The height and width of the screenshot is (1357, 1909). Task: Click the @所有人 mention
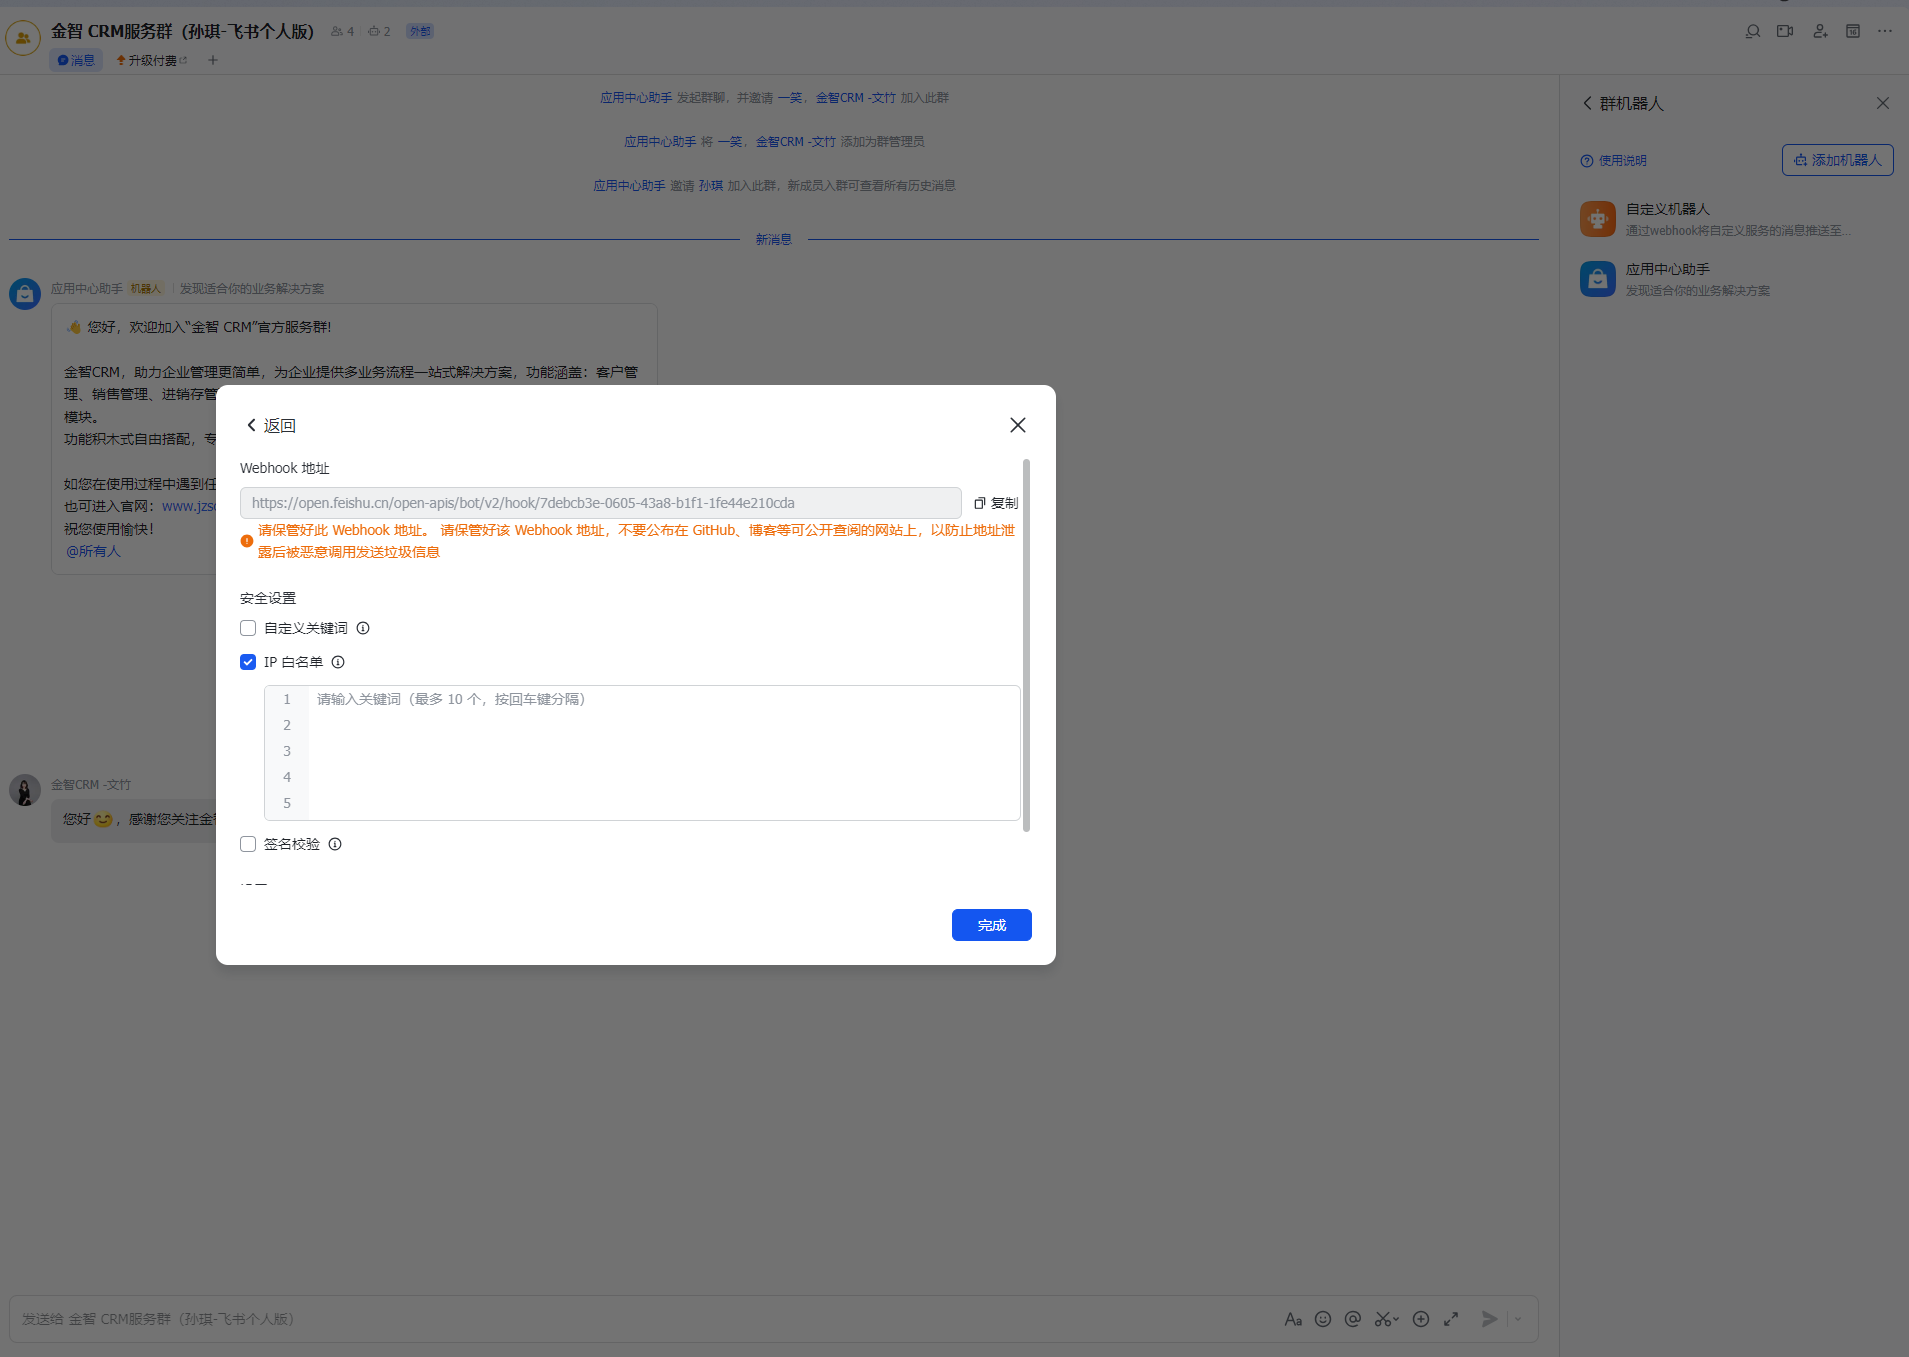pos(93,551)
